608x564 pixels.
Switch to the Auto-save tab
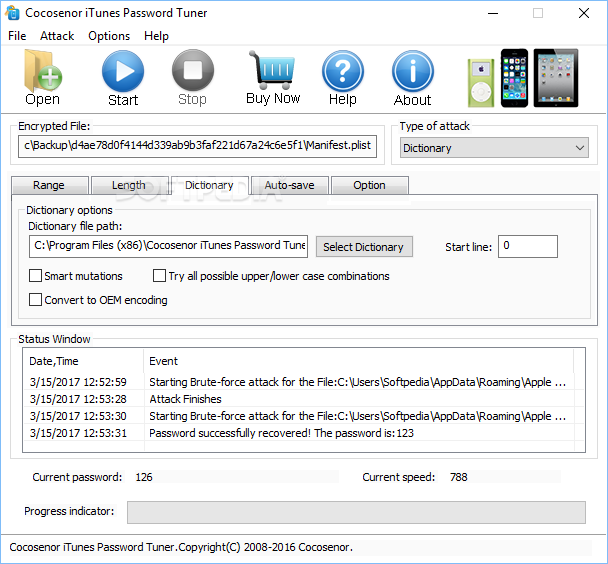pyautogui.click(x=290, y=185)
